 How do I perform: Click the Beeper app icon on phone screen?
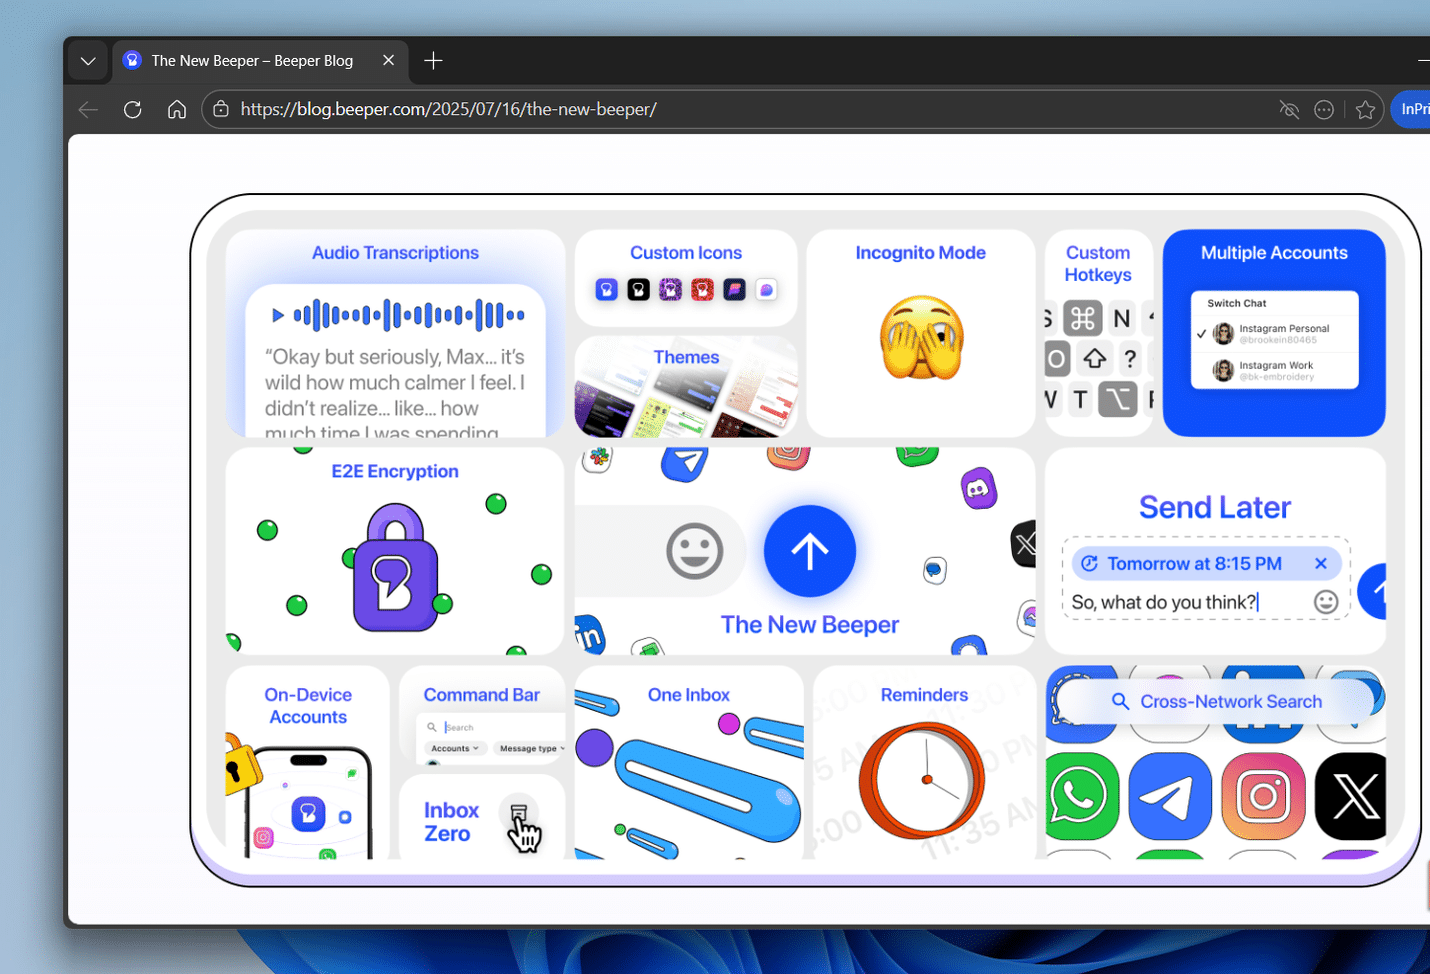308,814
